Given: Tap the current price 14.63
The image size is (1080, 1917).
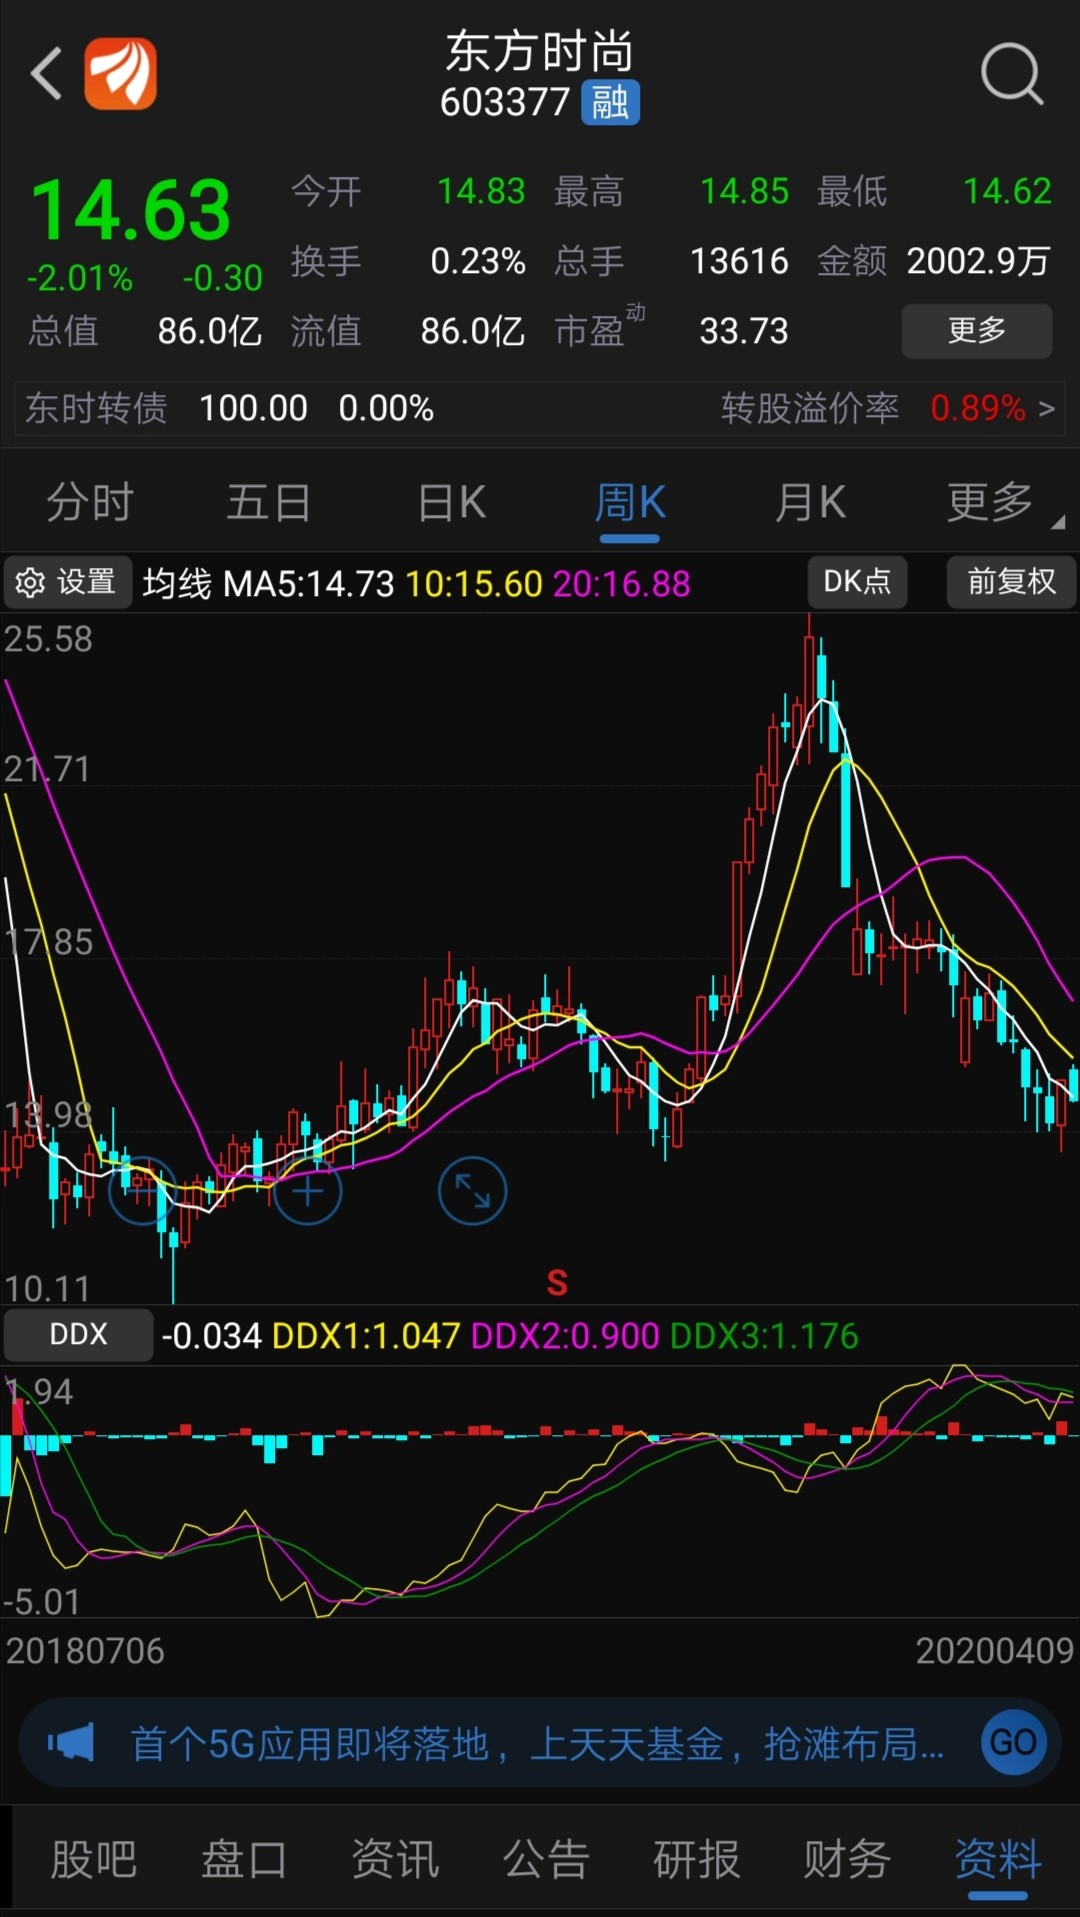Looking at the screenshot, I should (x=131, y=210).
